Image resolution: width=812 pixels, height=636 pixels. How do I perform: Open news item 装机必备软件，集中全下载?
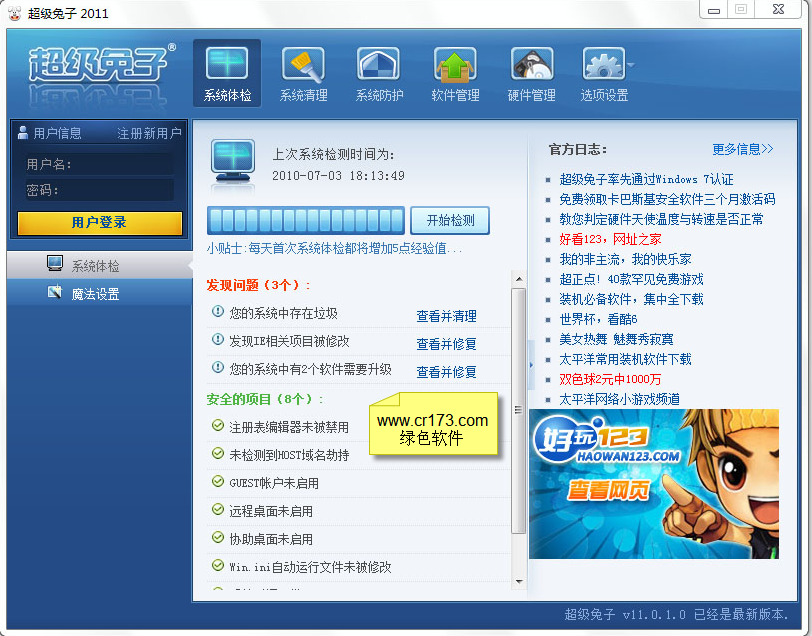631,299
